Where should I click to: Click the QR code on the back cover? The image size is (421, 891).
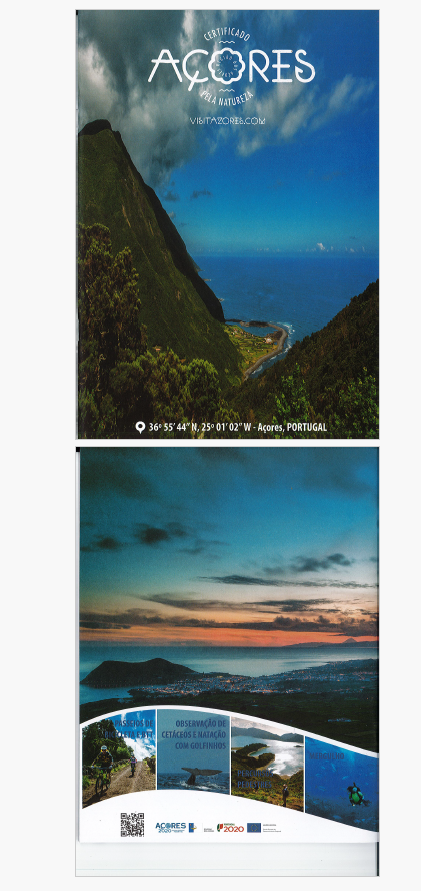(x=132, y=825)
